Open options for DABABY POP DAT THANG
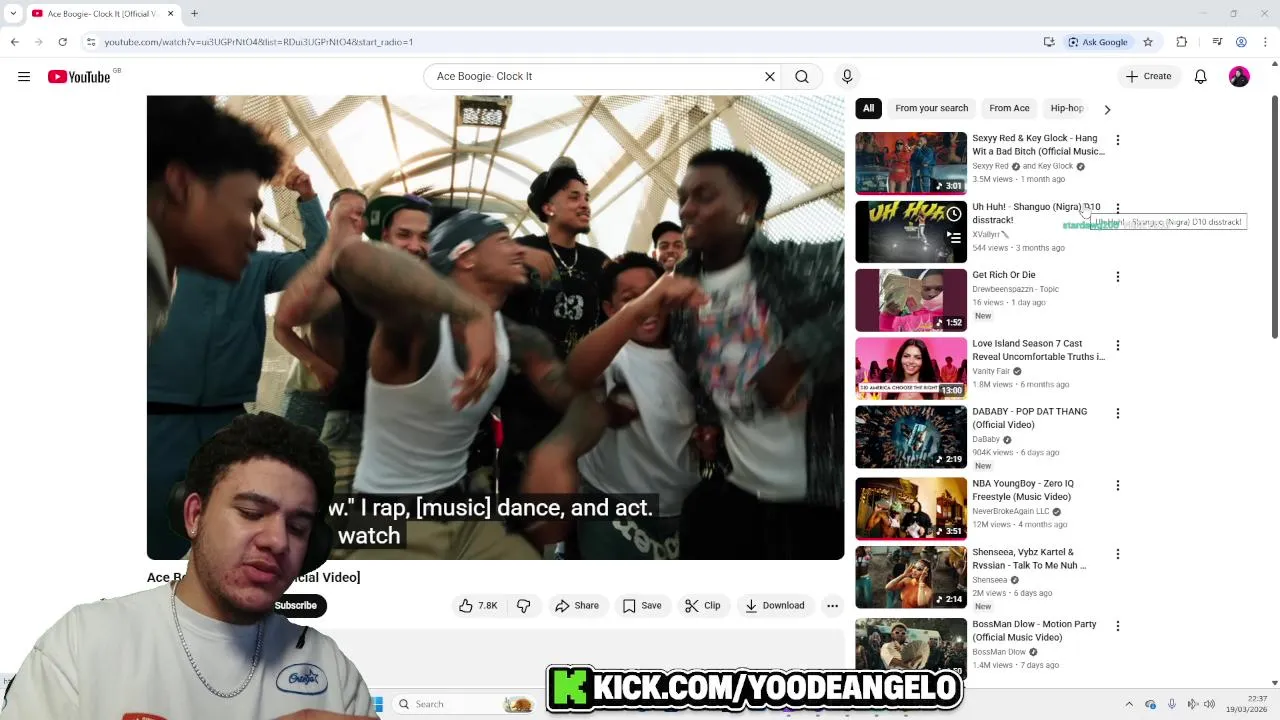 click(x=1118, y=414)
